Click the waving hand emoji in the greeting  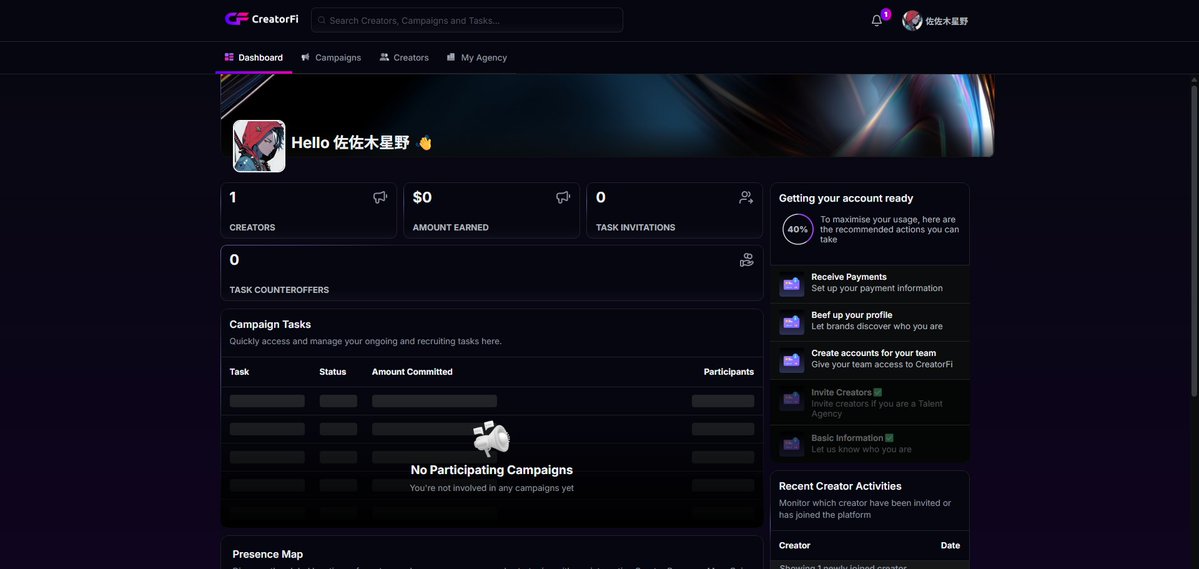point(424,143)
